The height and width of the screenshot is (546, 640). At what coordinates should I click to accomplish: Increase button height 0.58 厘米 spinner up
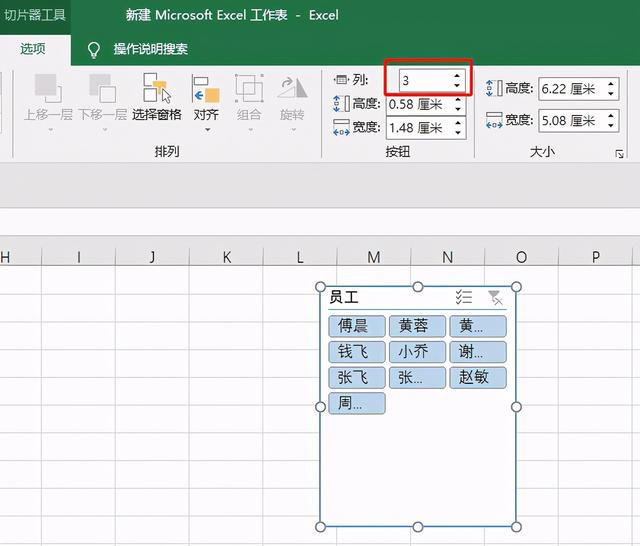click(x=458, y=100)
